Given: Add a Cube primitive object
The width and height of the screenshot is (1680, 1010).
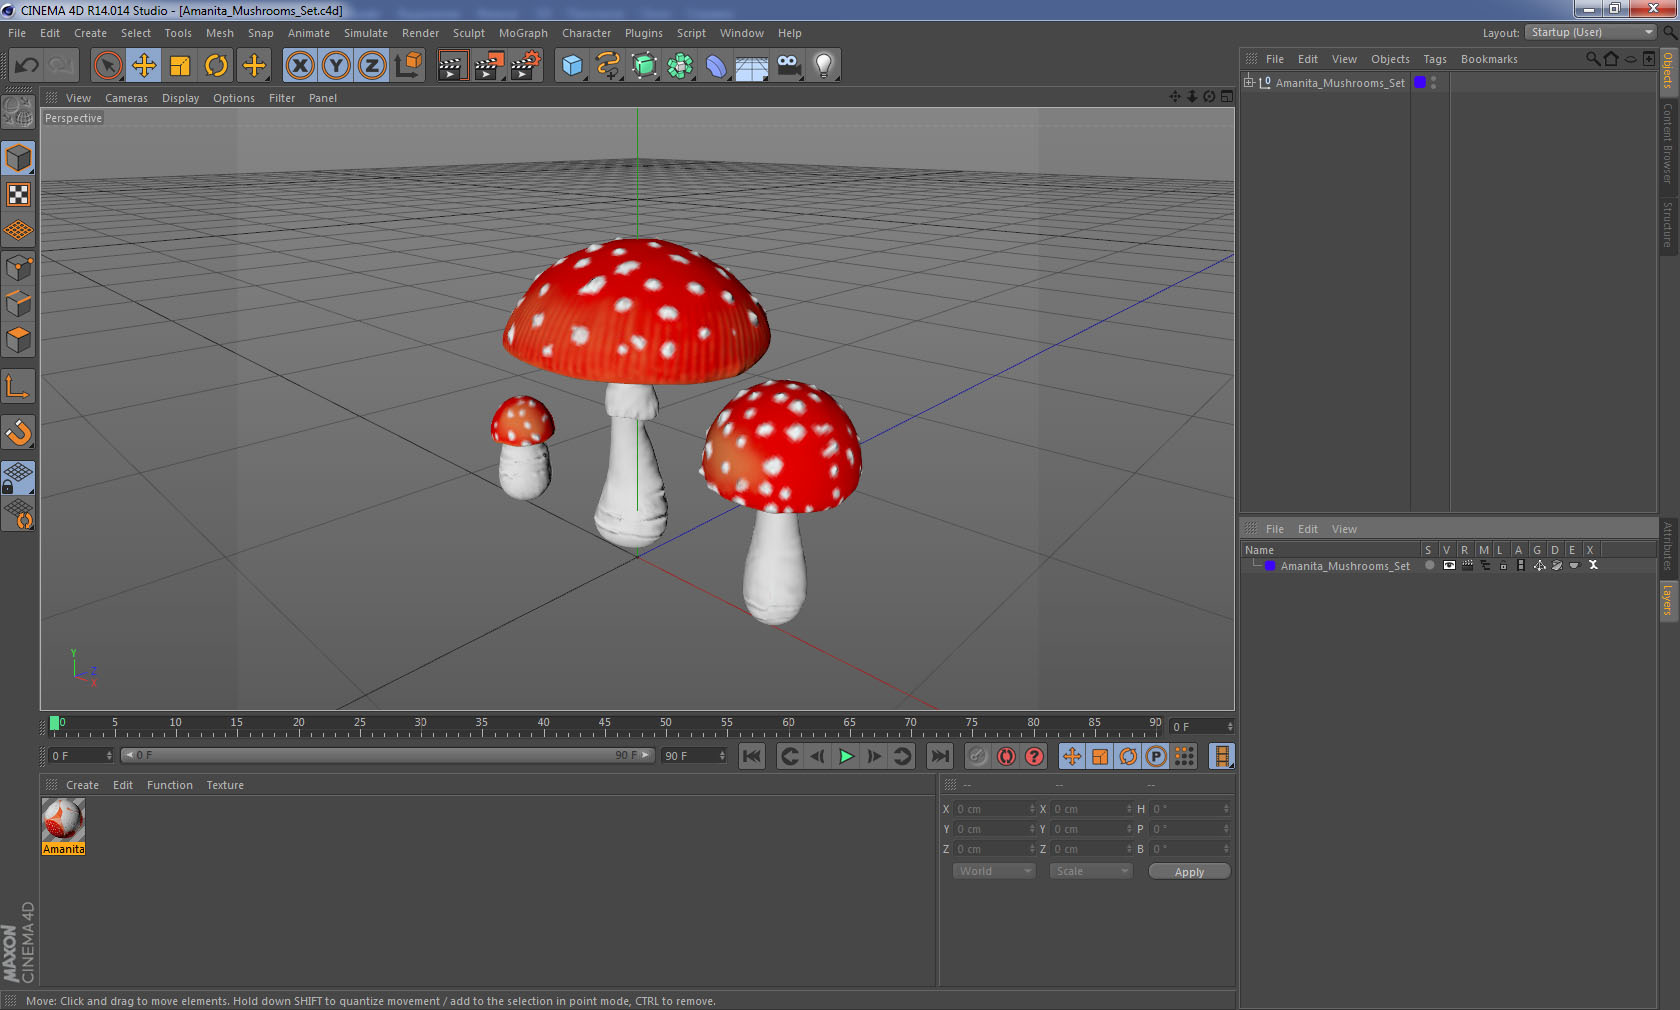Looking at the screenshot, I should point(572,66).
